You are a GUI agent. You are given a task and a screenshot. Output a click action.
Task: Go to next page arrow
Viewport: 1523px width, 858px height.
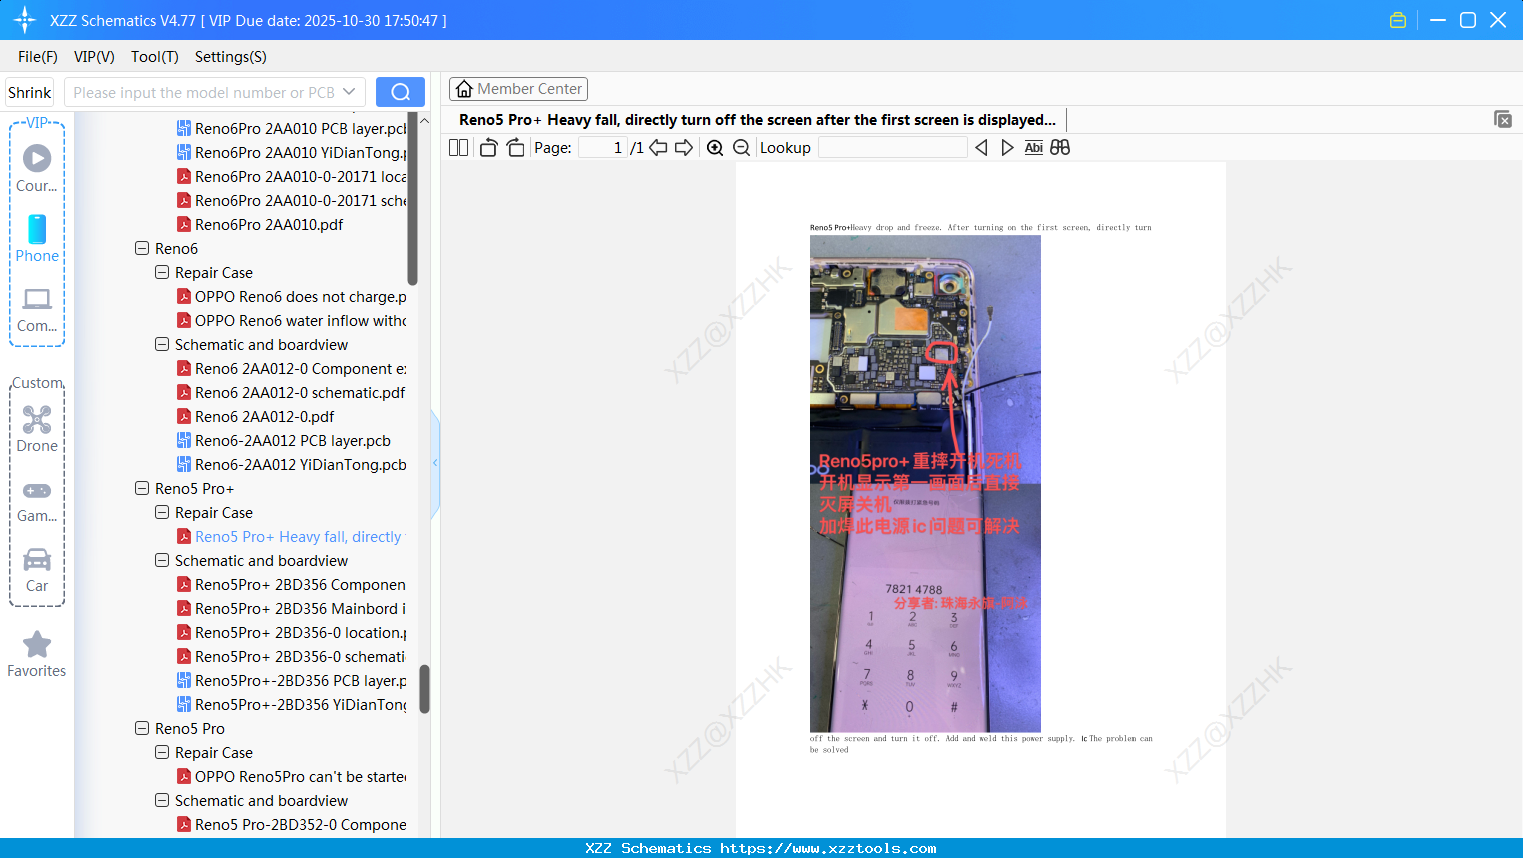684,148
